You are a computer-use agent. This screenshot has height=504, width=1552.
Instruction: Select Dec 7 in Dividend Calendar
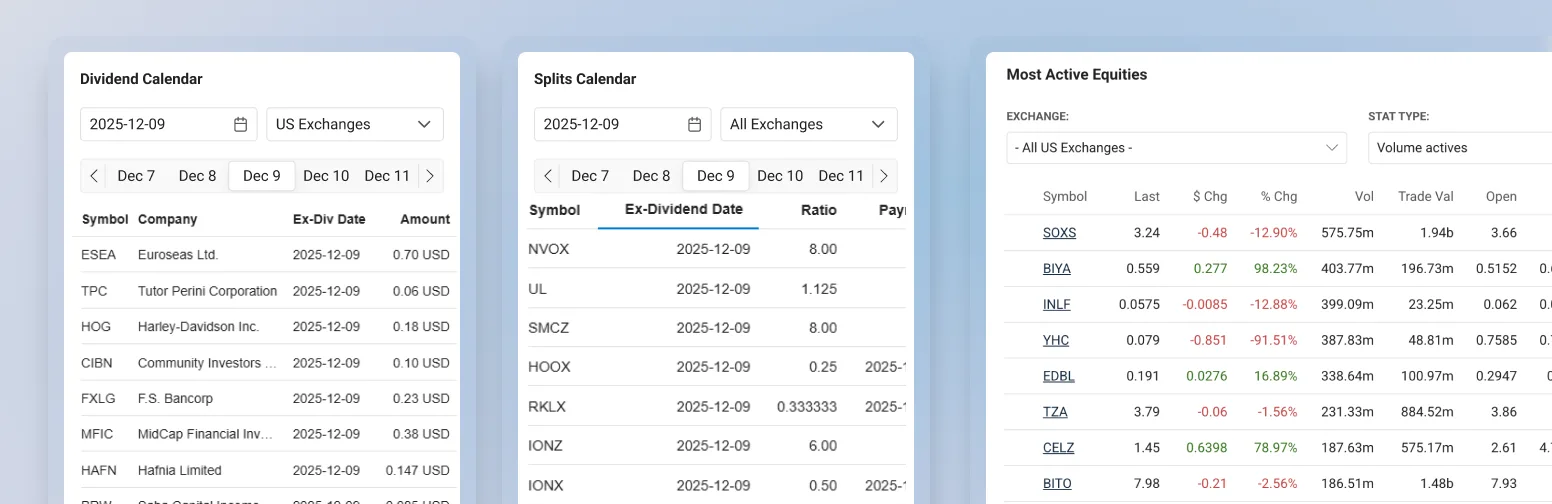coord(136,176)
